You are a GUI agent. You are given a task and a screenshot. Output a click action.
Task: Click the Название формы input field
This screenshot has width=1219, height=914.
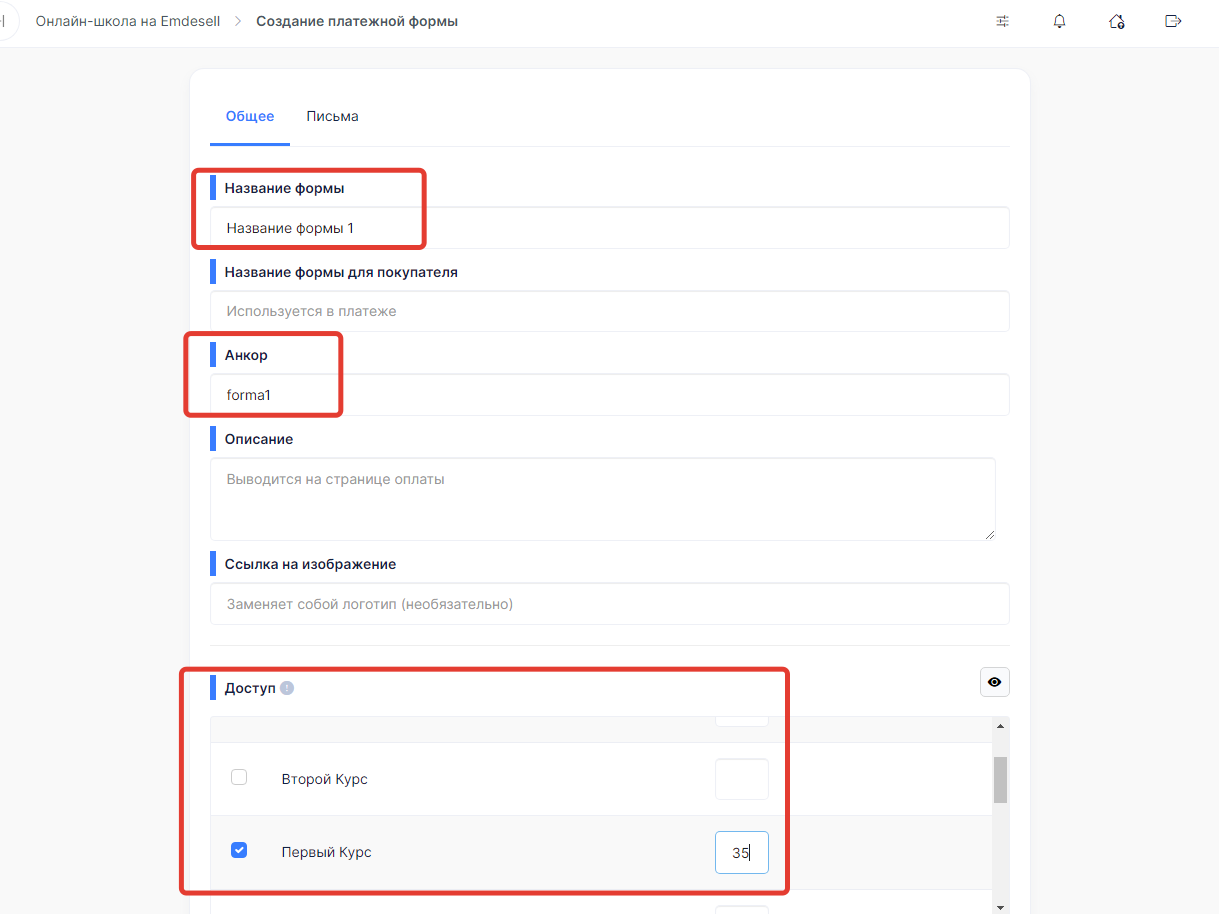pyautogui.click(x=609, y=228)
